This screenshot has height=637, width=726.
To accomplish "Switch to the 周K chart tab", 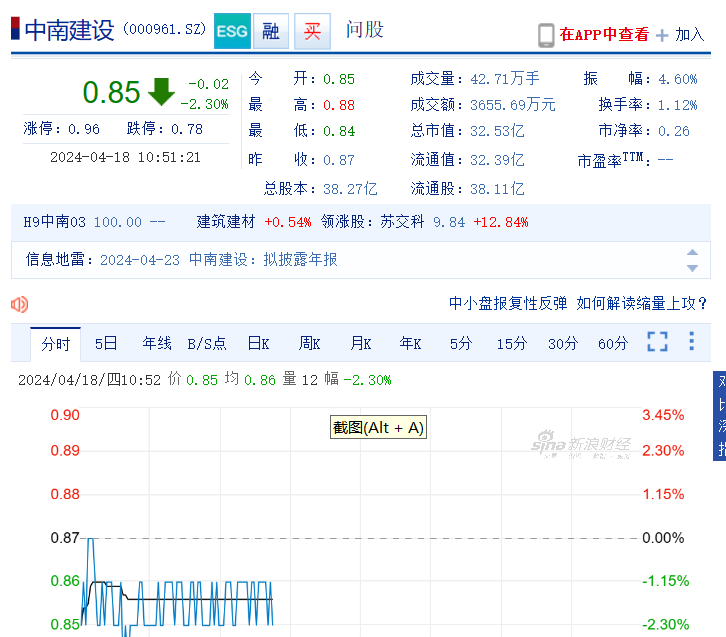I will [309, 343].
